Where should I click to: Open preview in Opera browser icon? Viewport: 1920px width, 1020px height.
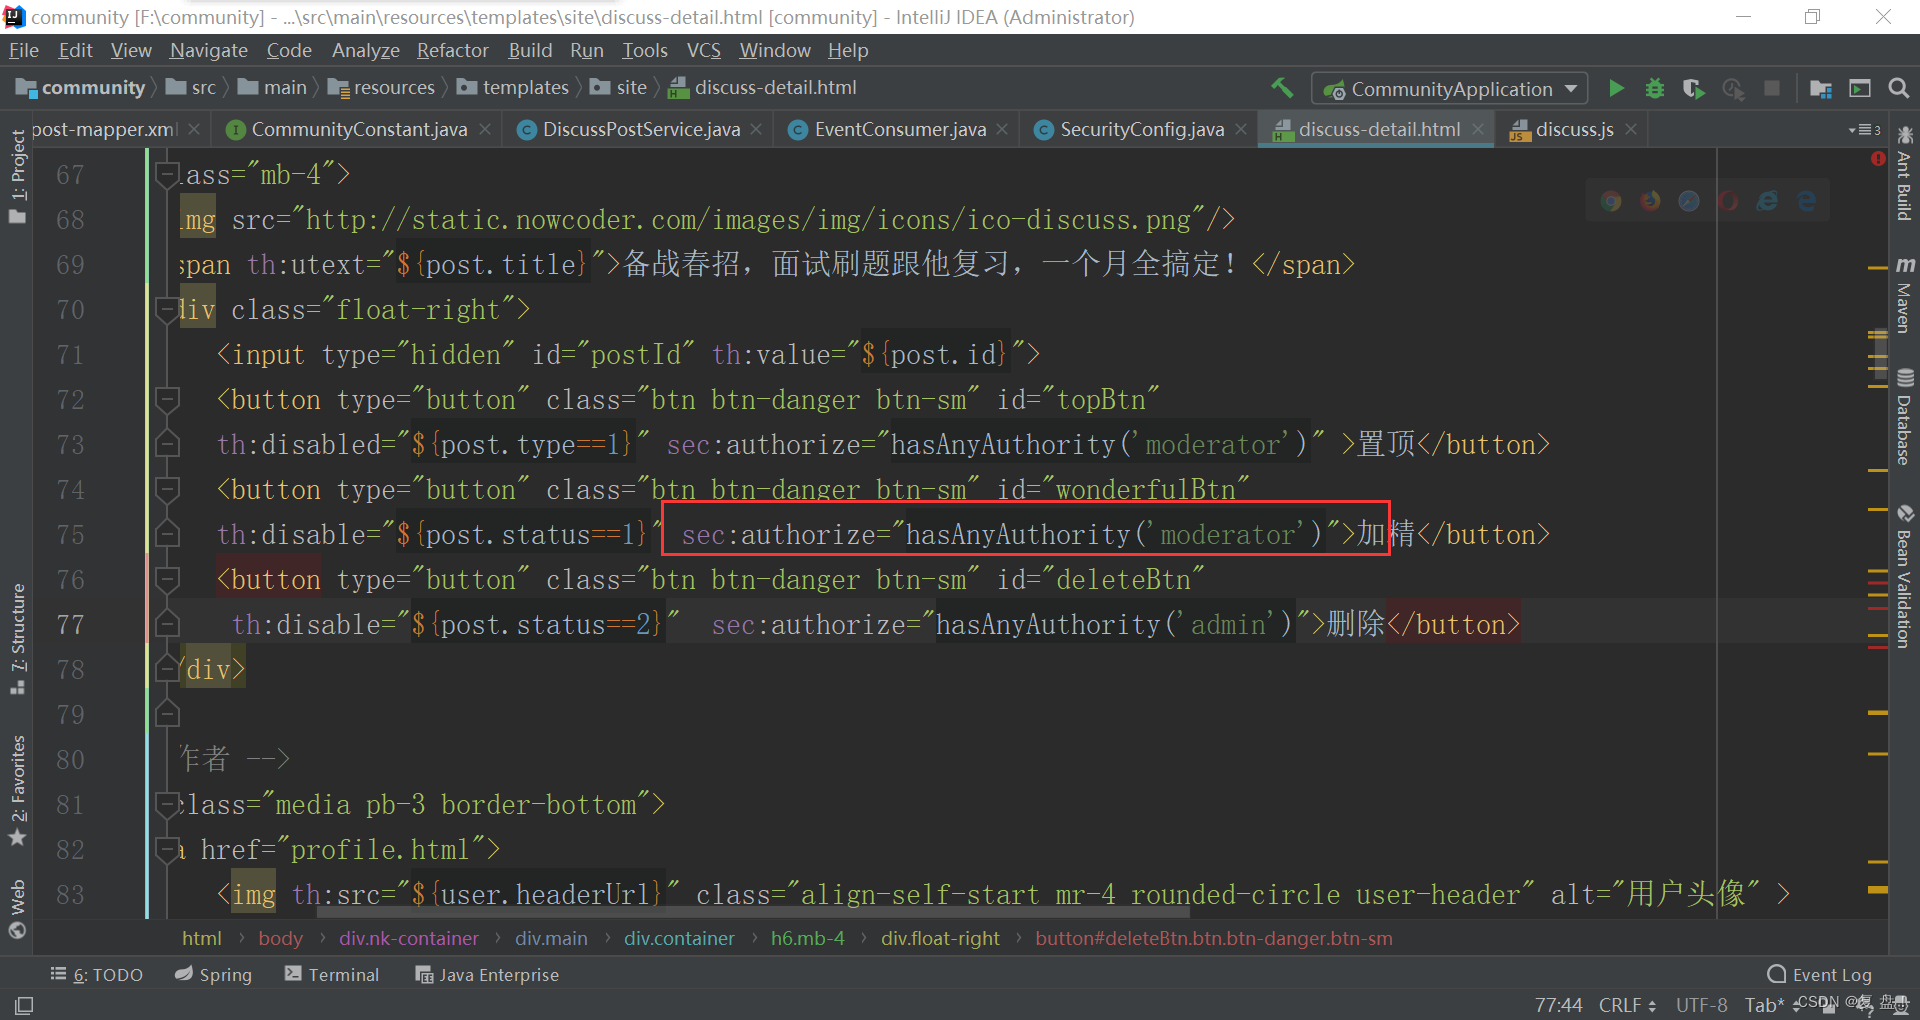(1728, 201)
